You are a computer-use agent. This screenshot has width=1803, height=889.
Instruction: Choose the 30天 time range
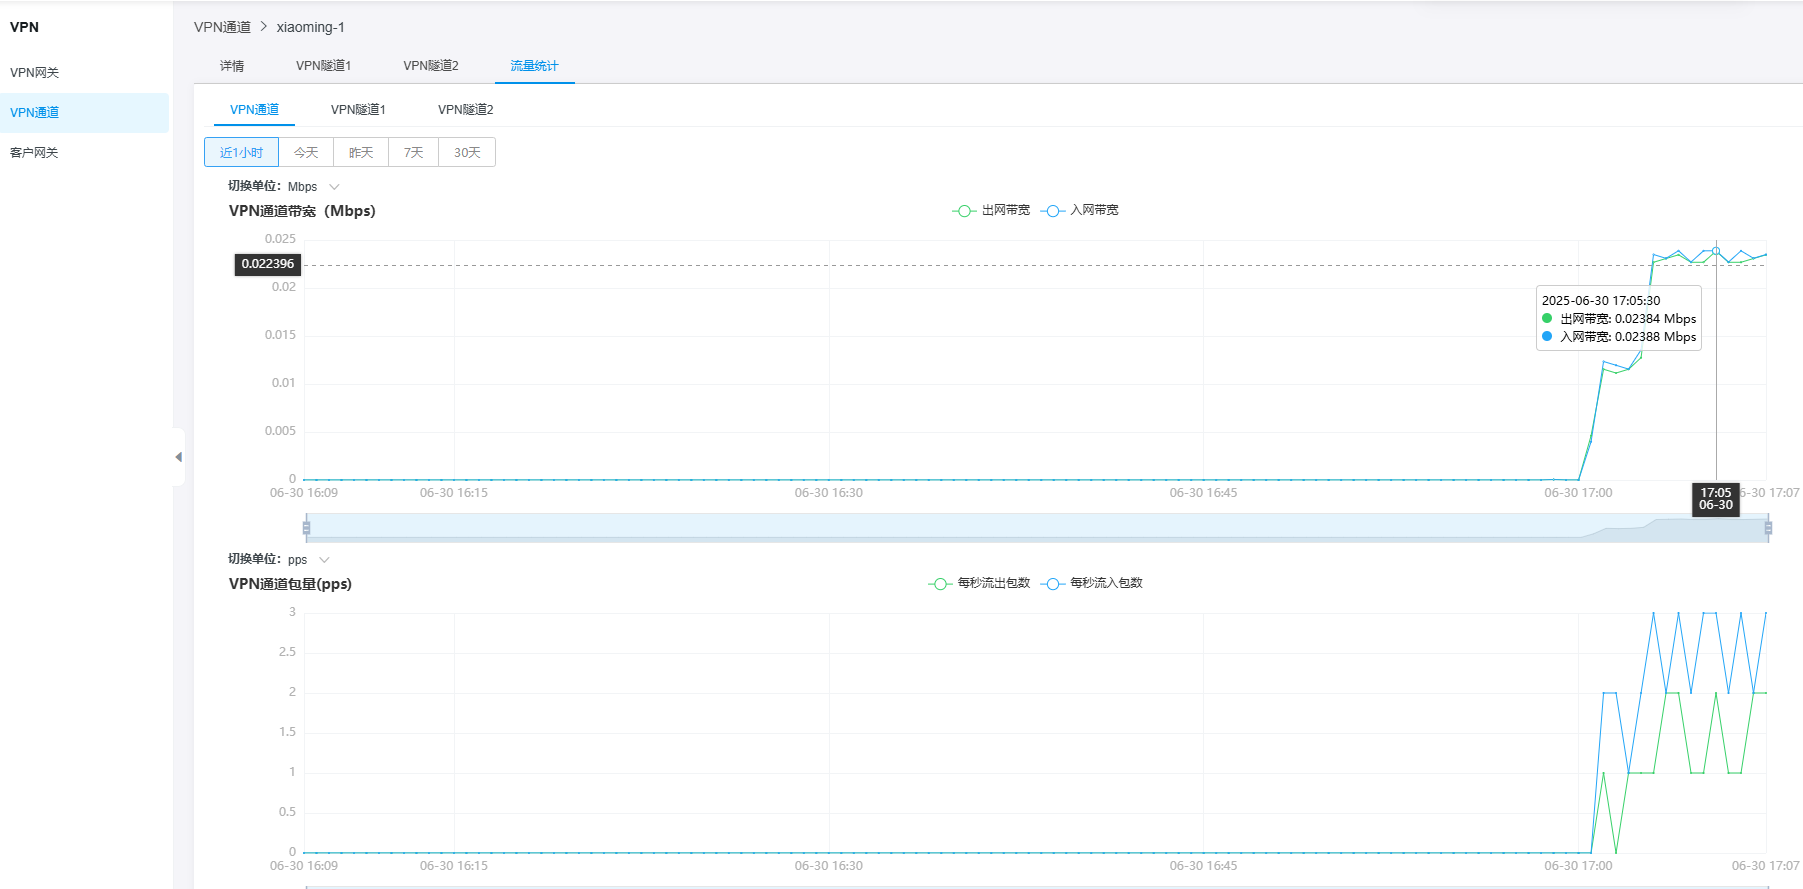point(467,153)
